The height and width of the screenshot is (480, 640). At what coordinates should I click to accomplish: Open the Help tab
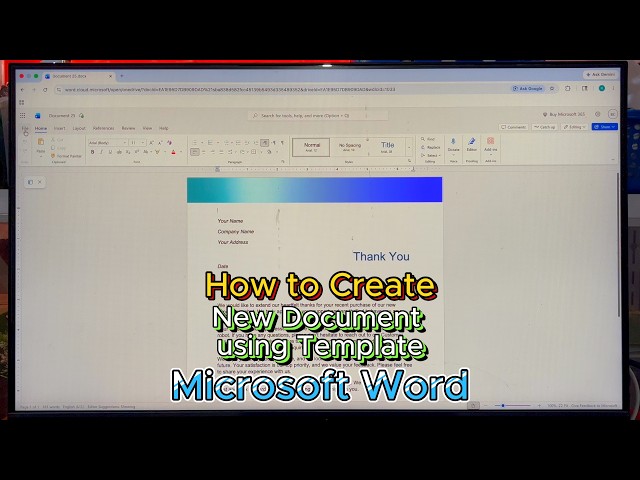click(163, 128)
